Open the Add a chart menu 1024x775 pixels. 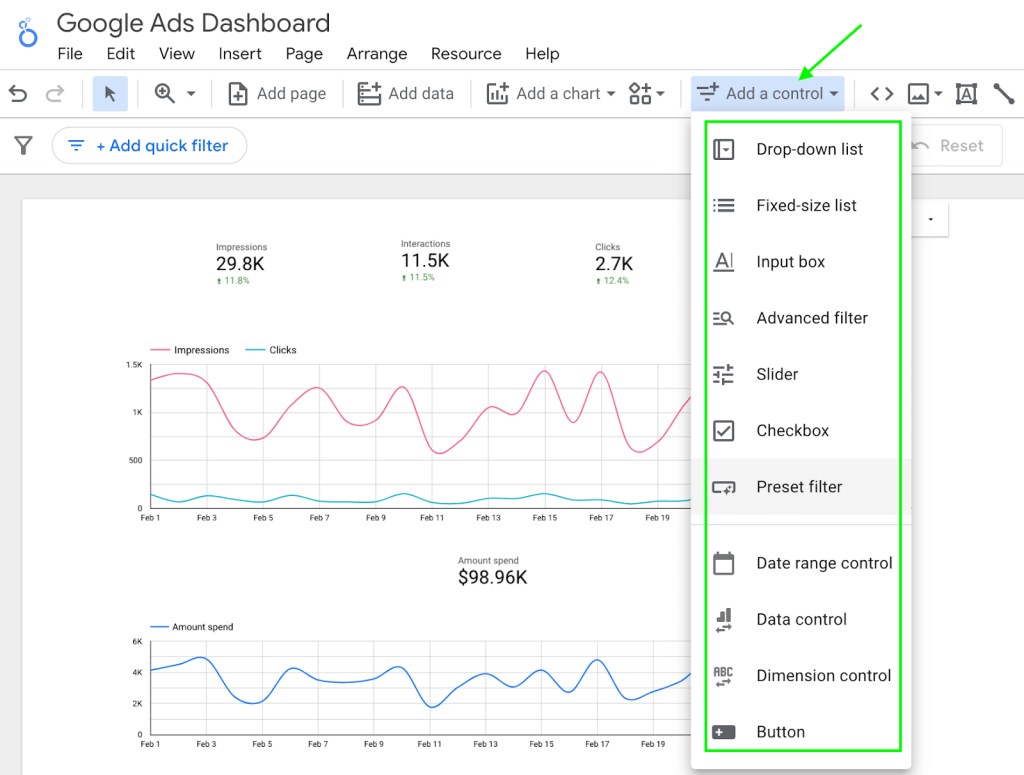[x=551, y=94]
